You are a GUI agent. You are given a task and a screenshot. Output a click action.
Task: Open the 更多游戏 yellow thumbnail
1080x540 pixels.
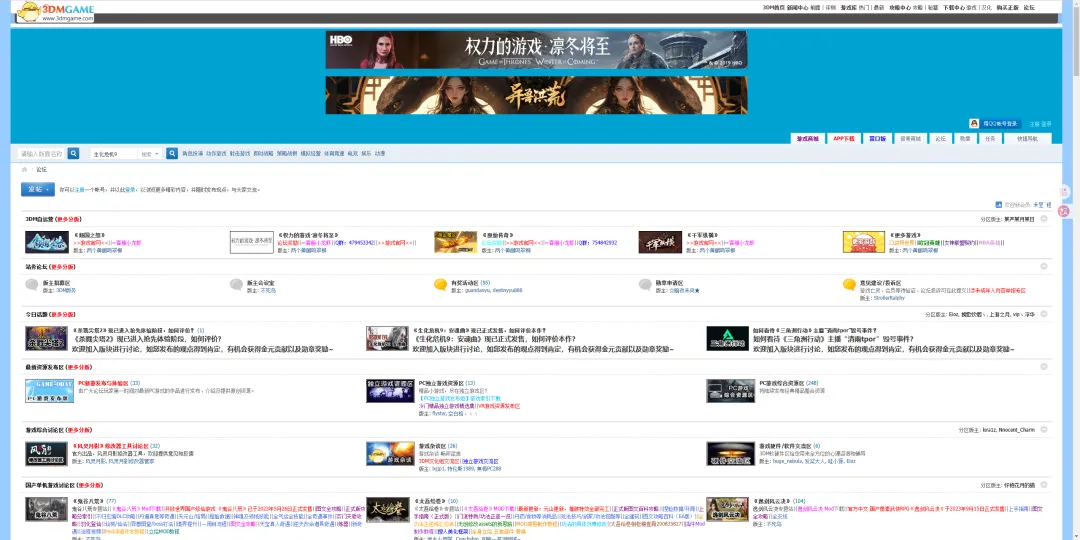[864, 242]
